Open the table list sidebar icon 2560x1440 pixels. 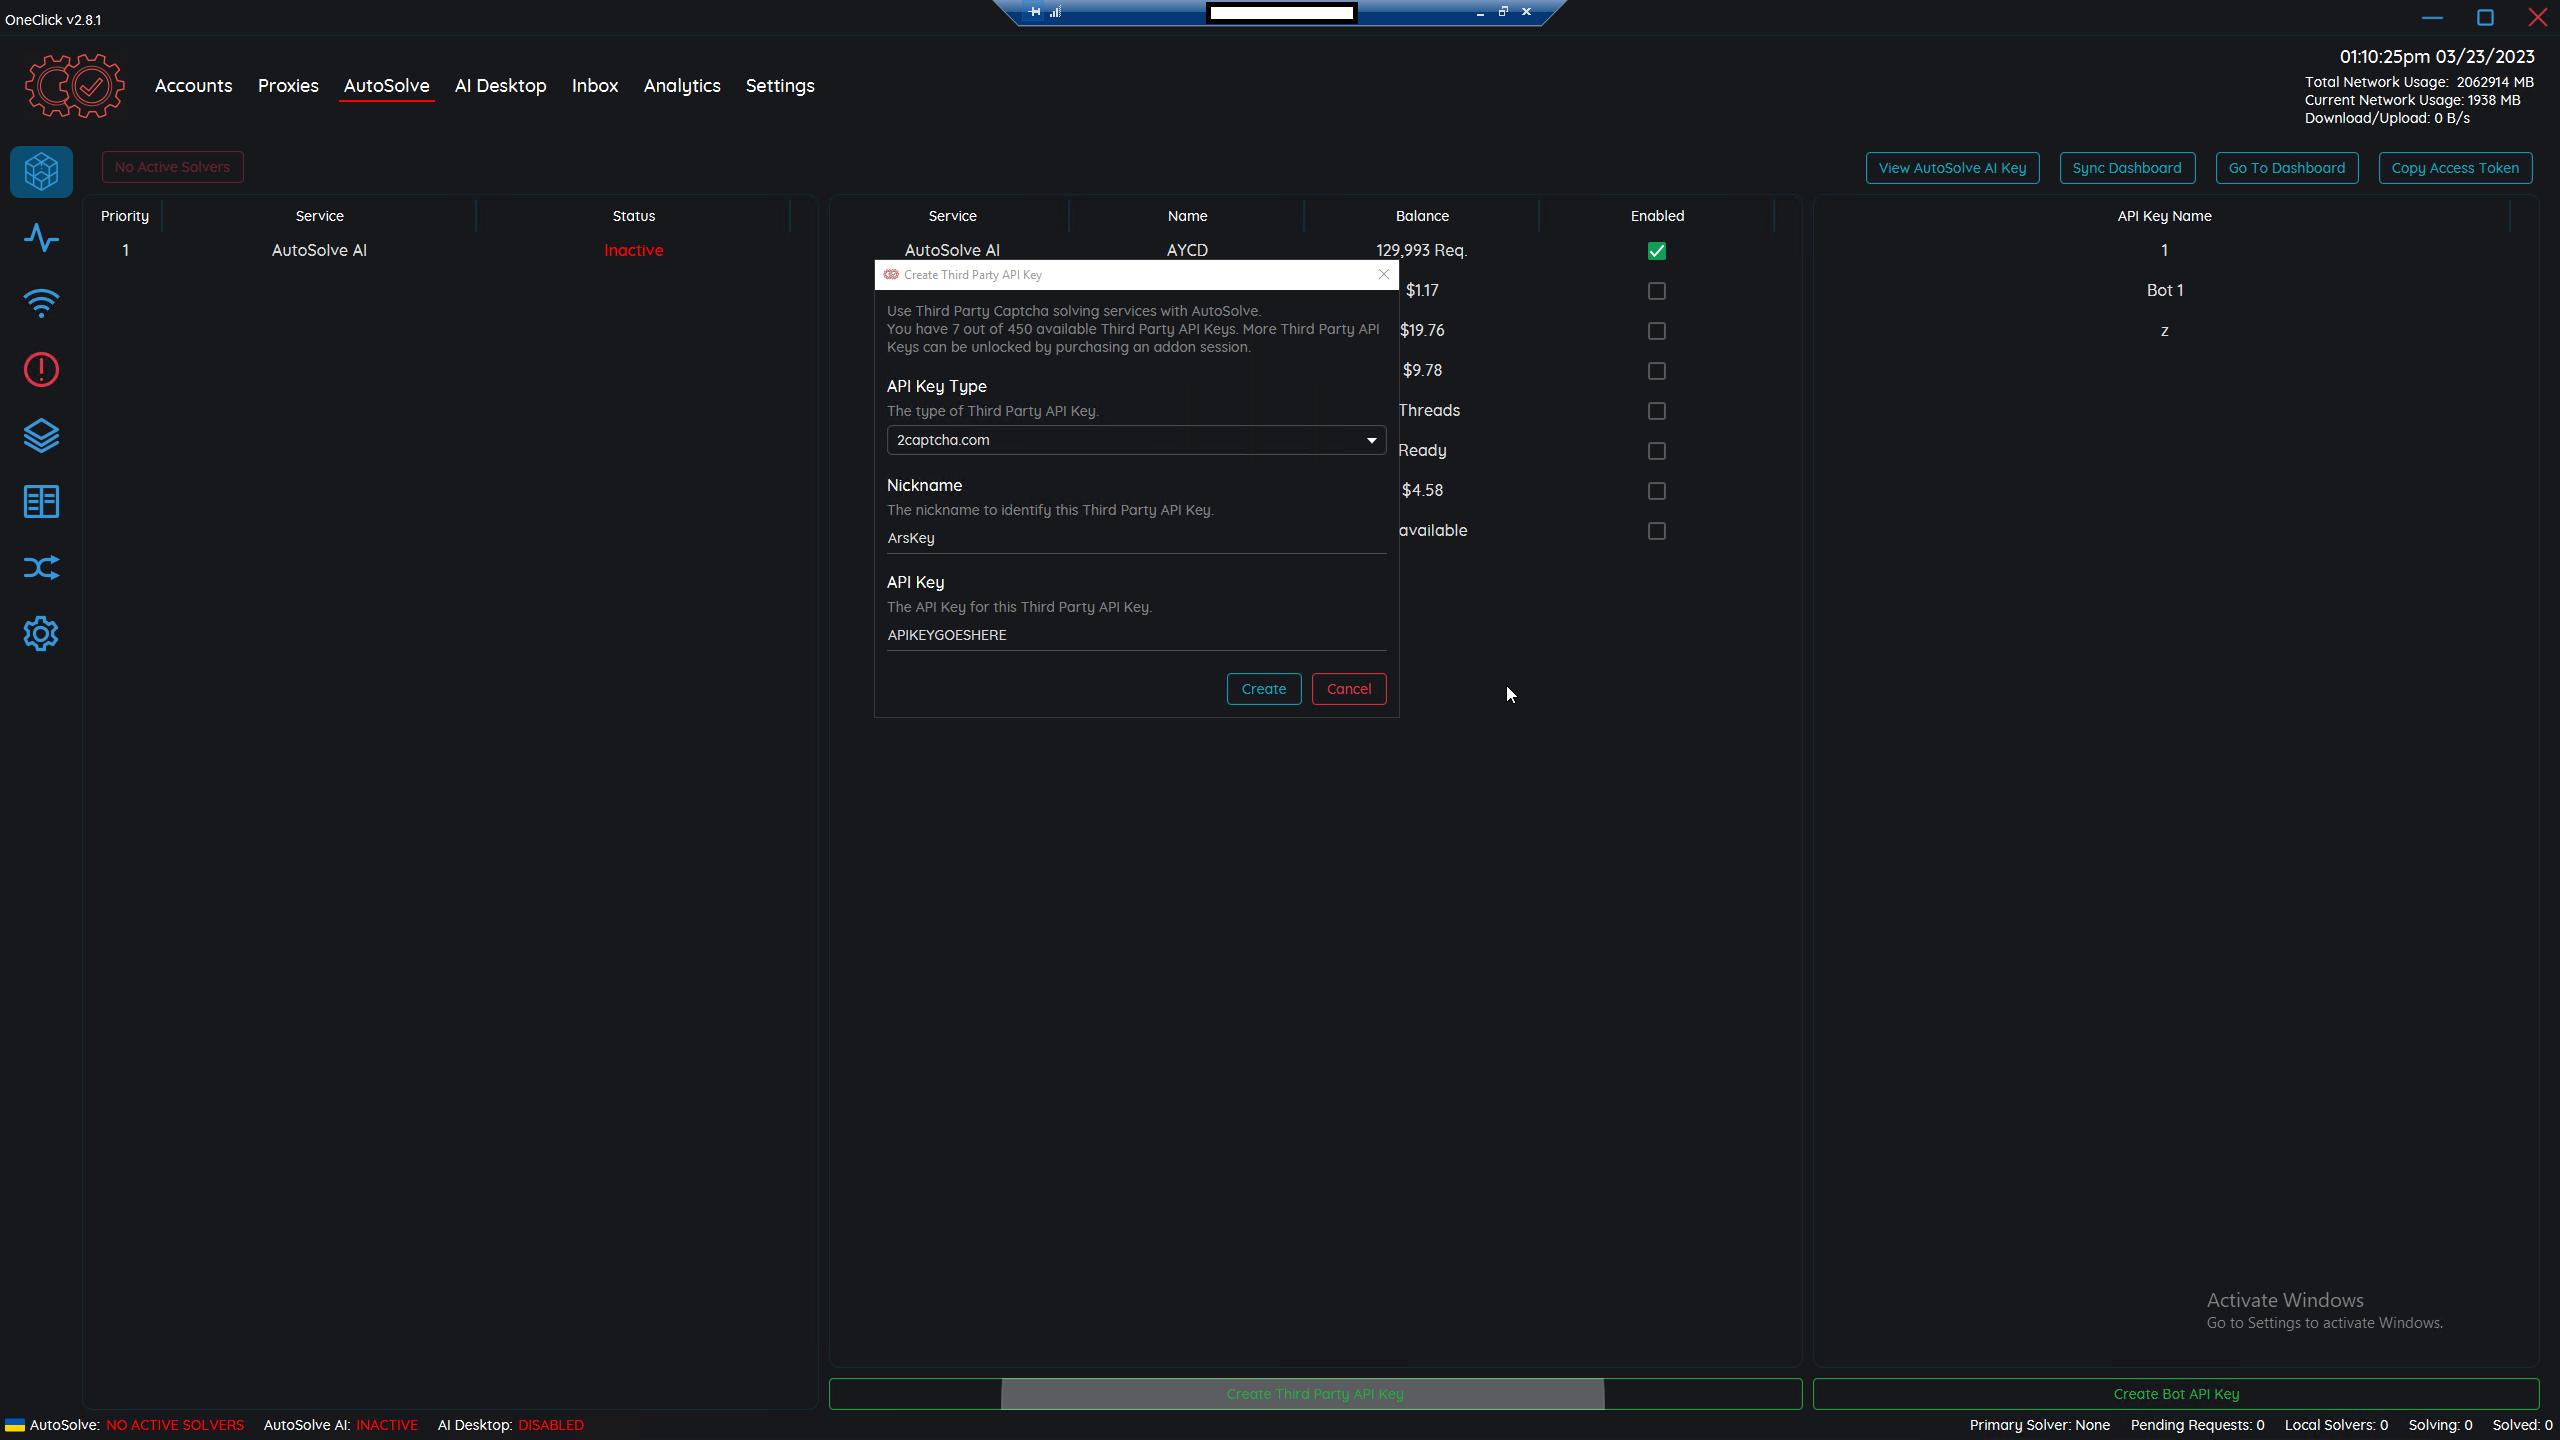coord(41,502)
